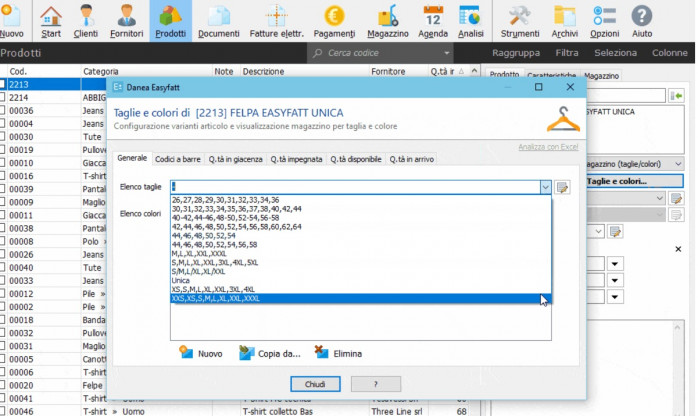The image size is (698, 416).
Task: Open the Fornitori section
Action: [x=126, y=21]
